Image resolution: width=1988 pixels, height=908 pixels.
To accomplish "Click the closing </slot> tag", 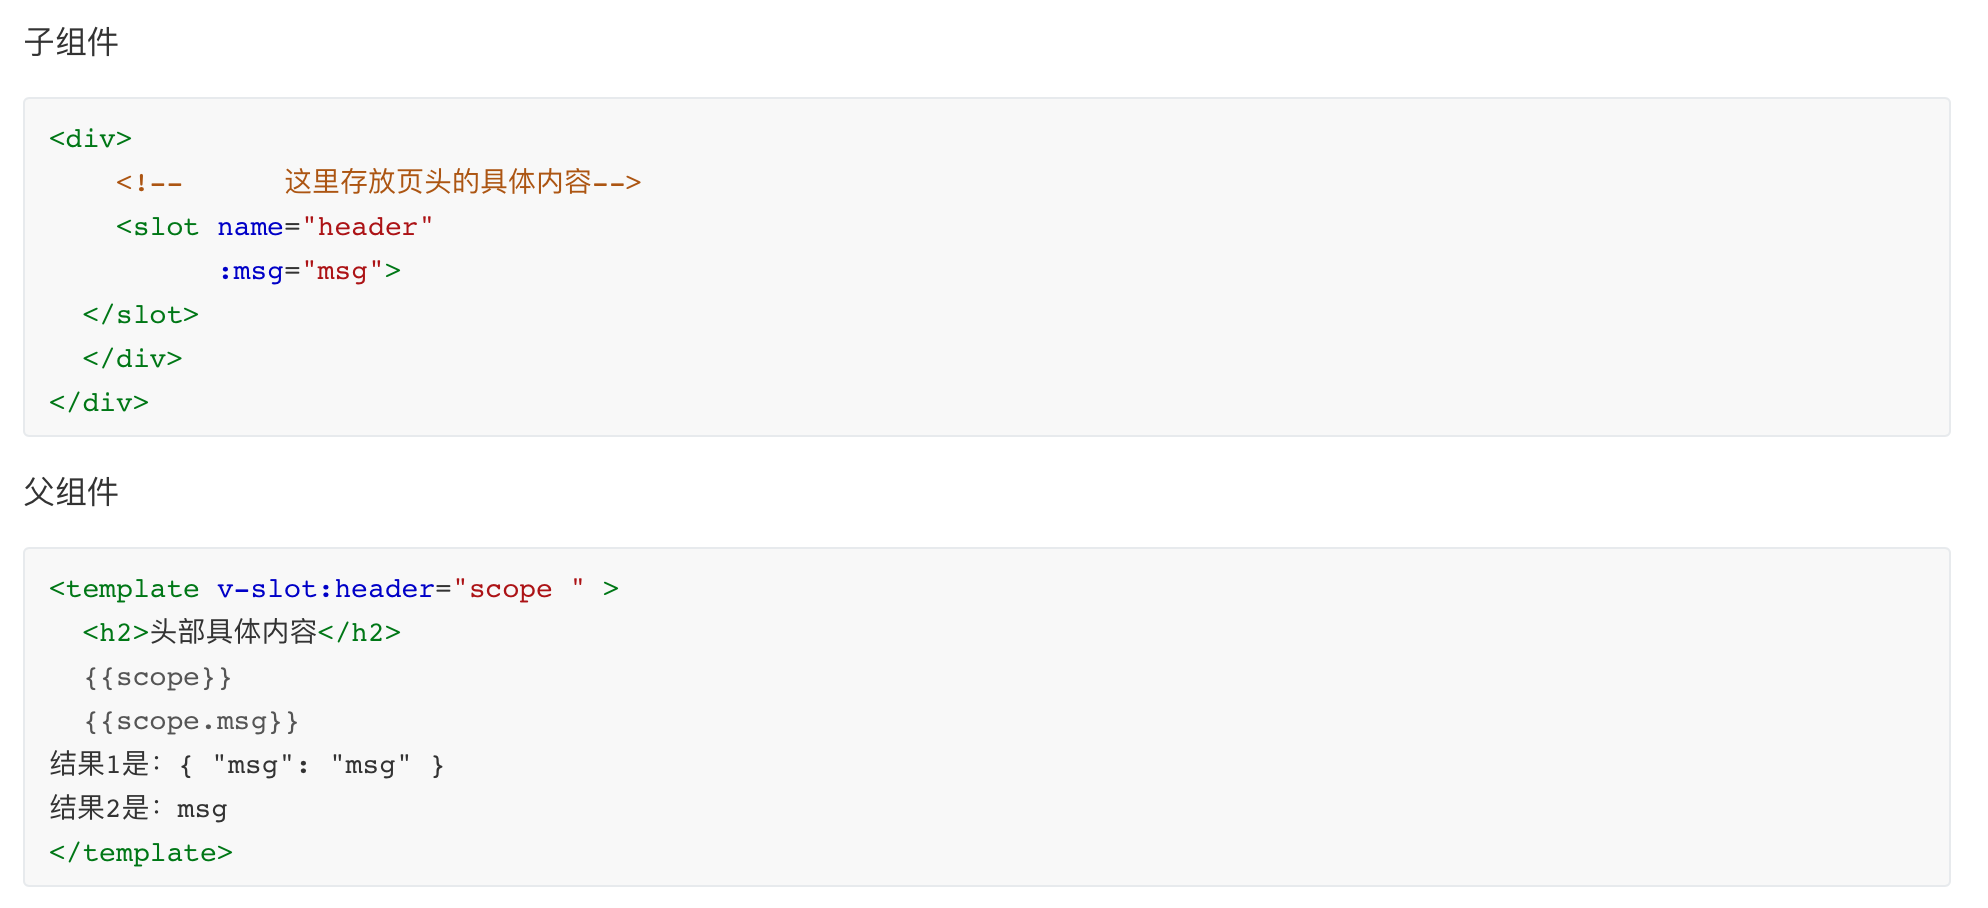I will pyautogui.click(x=141, y=315).
